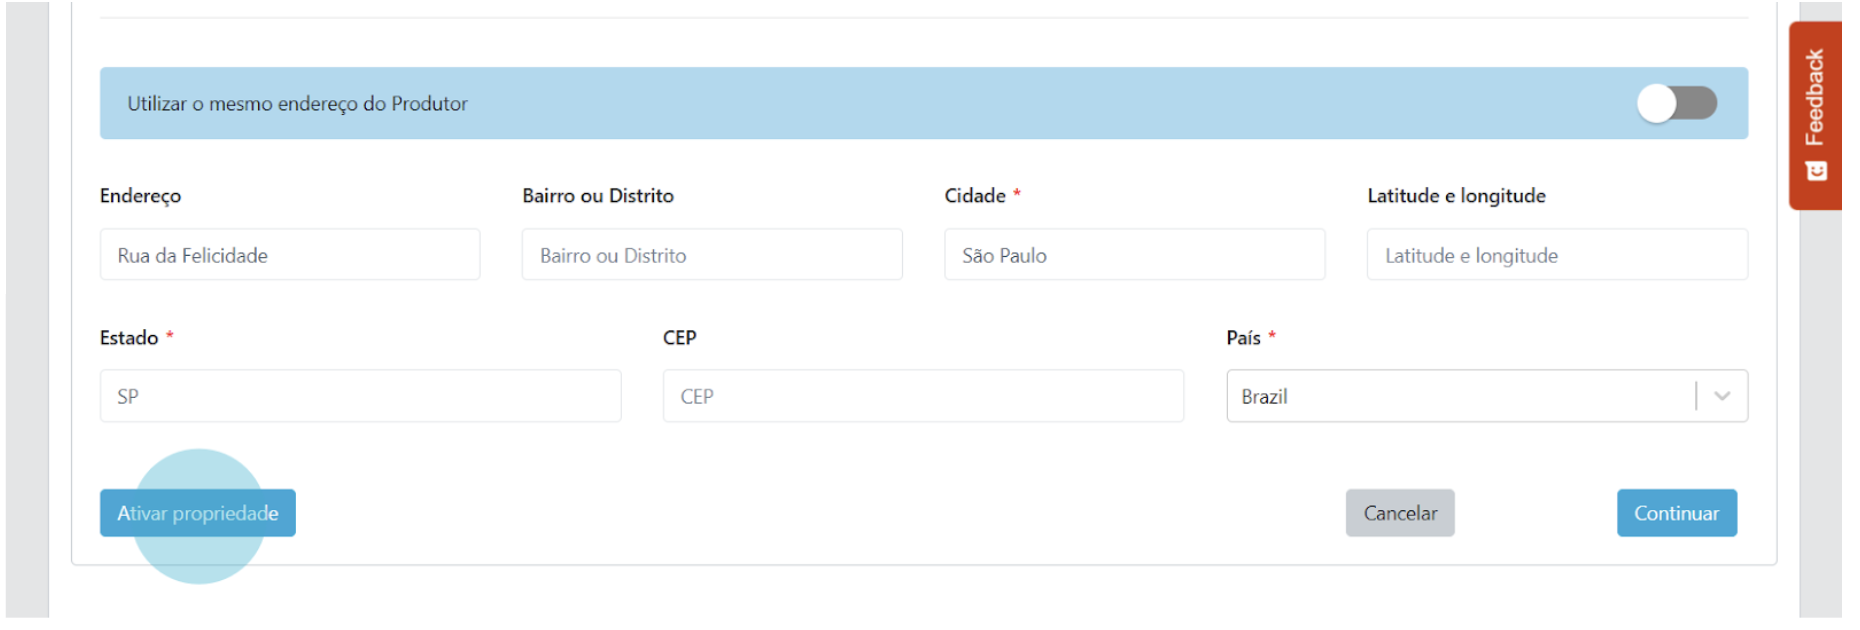The width and height of the screenshot is (1860, 630).
Task: Open the Feedback side tab text
Action: pos(1814,98)
